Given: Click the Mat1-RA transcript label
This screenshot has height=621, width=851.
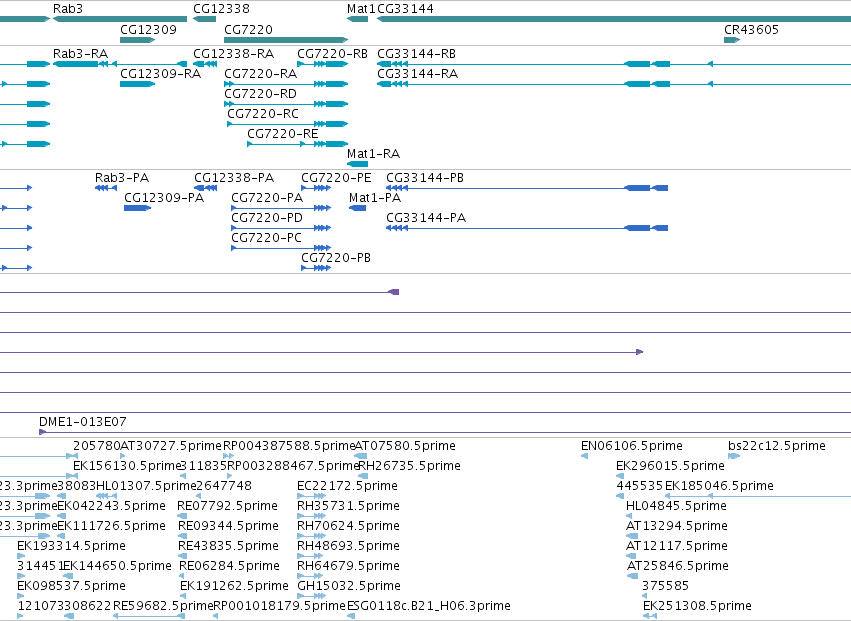Looking at the screenshot, I should 373,154.
